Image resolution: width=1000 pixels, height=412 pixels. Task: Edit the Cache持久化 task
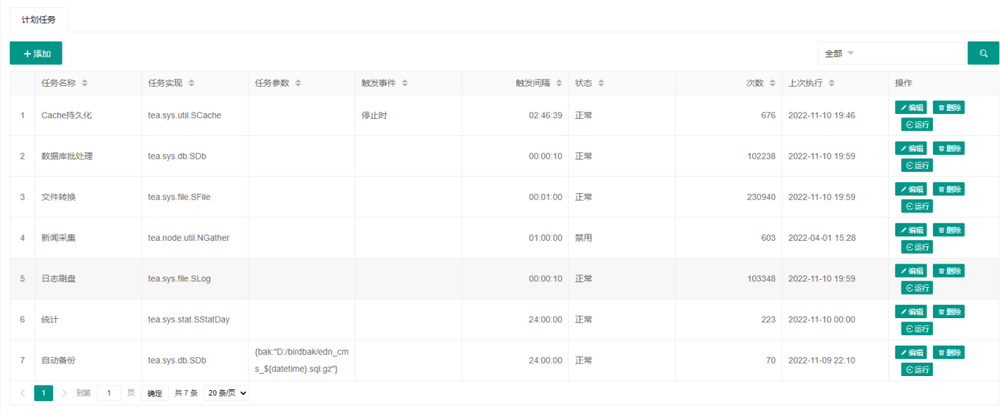point(910,107)
